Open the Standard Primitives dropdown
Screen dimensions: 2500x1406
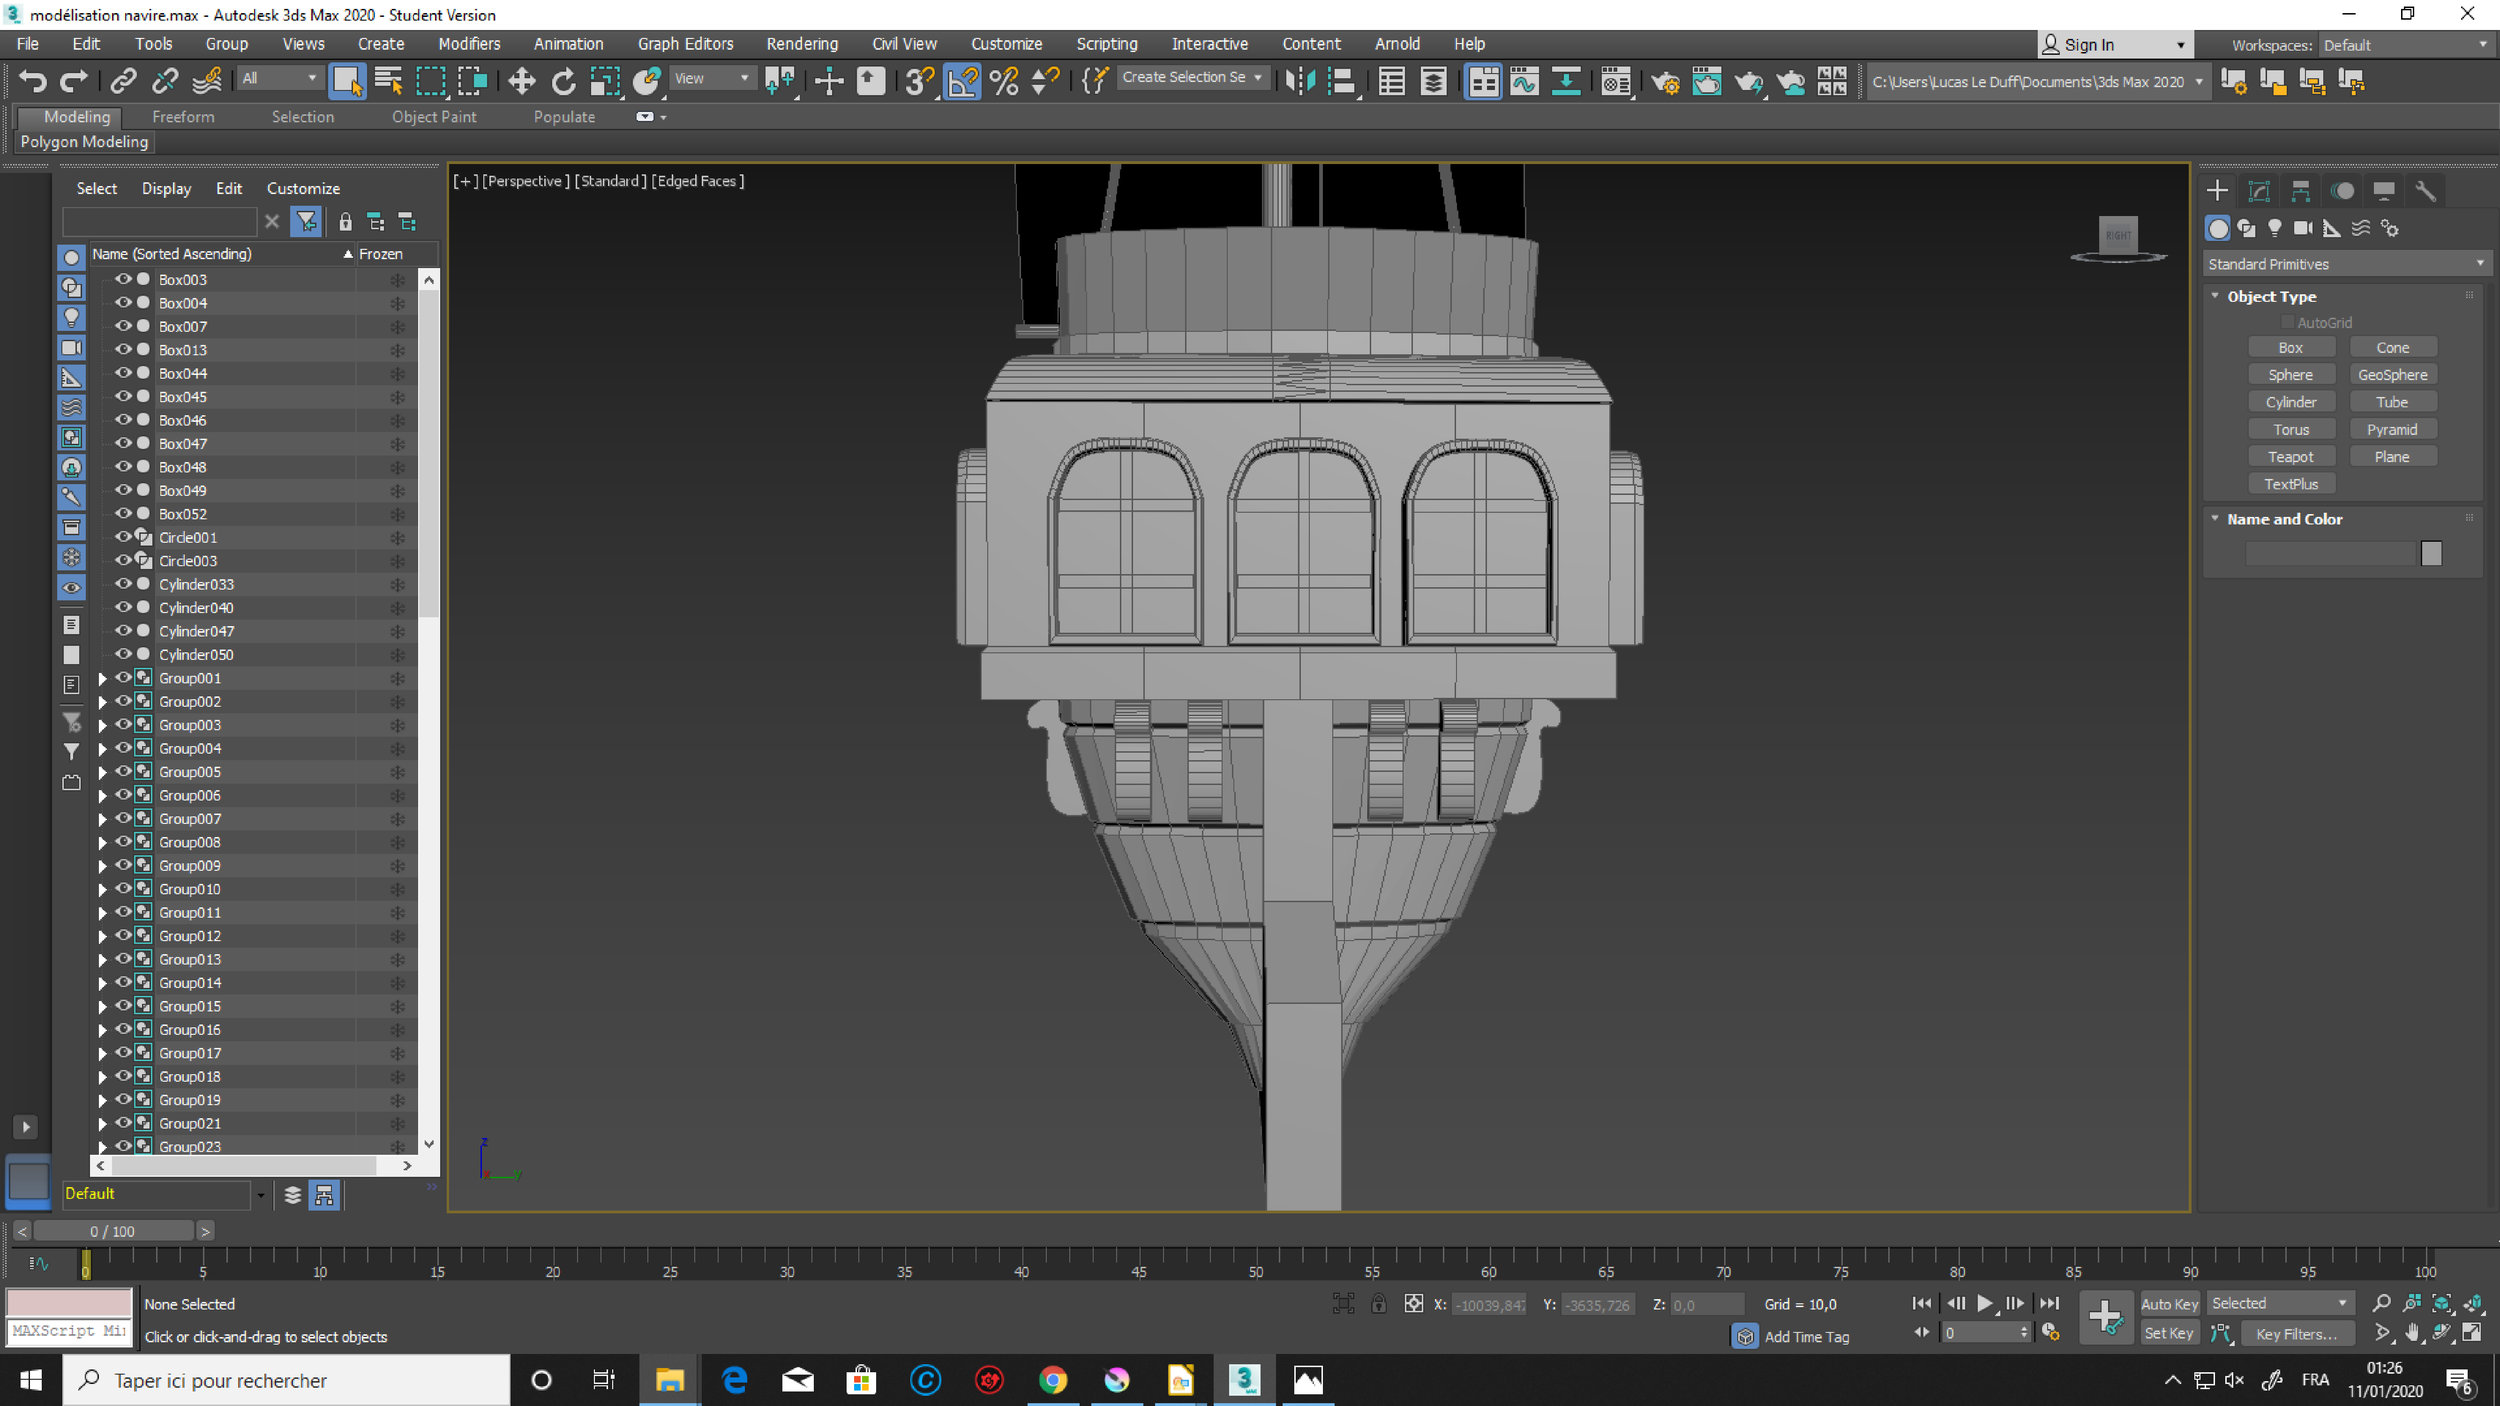[x=2345, y=264]
